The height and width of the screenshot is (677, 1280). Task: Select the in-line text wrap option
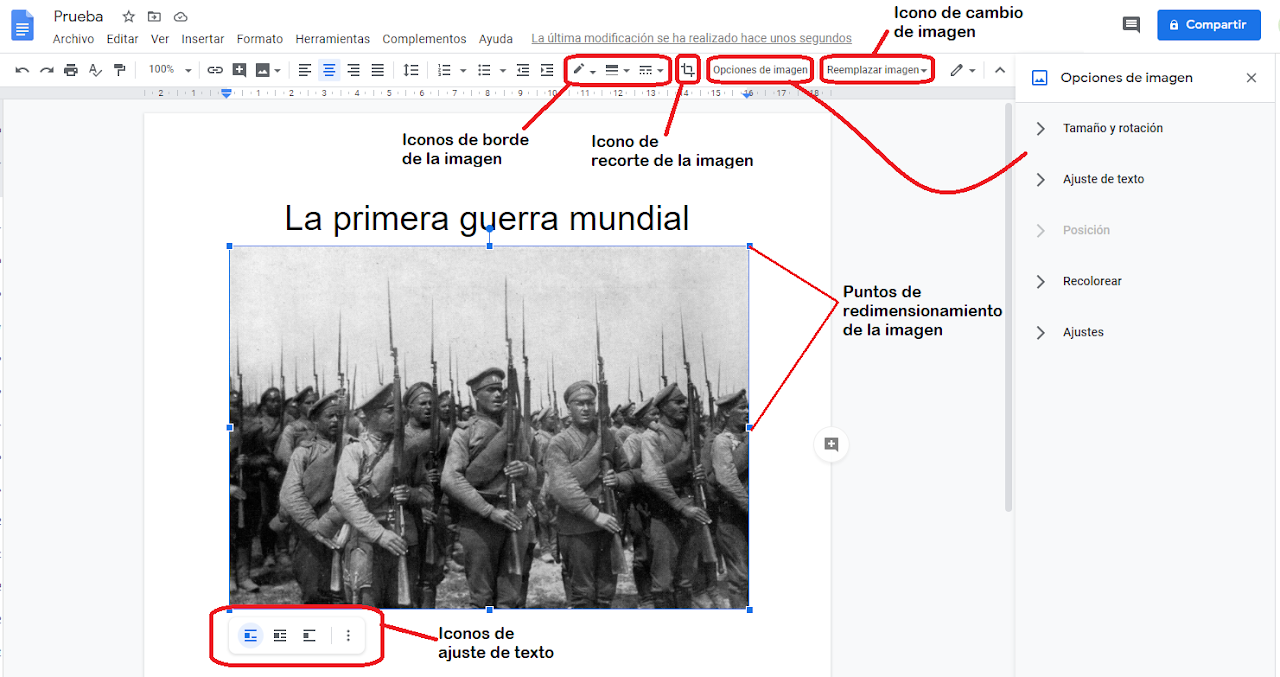250,635
